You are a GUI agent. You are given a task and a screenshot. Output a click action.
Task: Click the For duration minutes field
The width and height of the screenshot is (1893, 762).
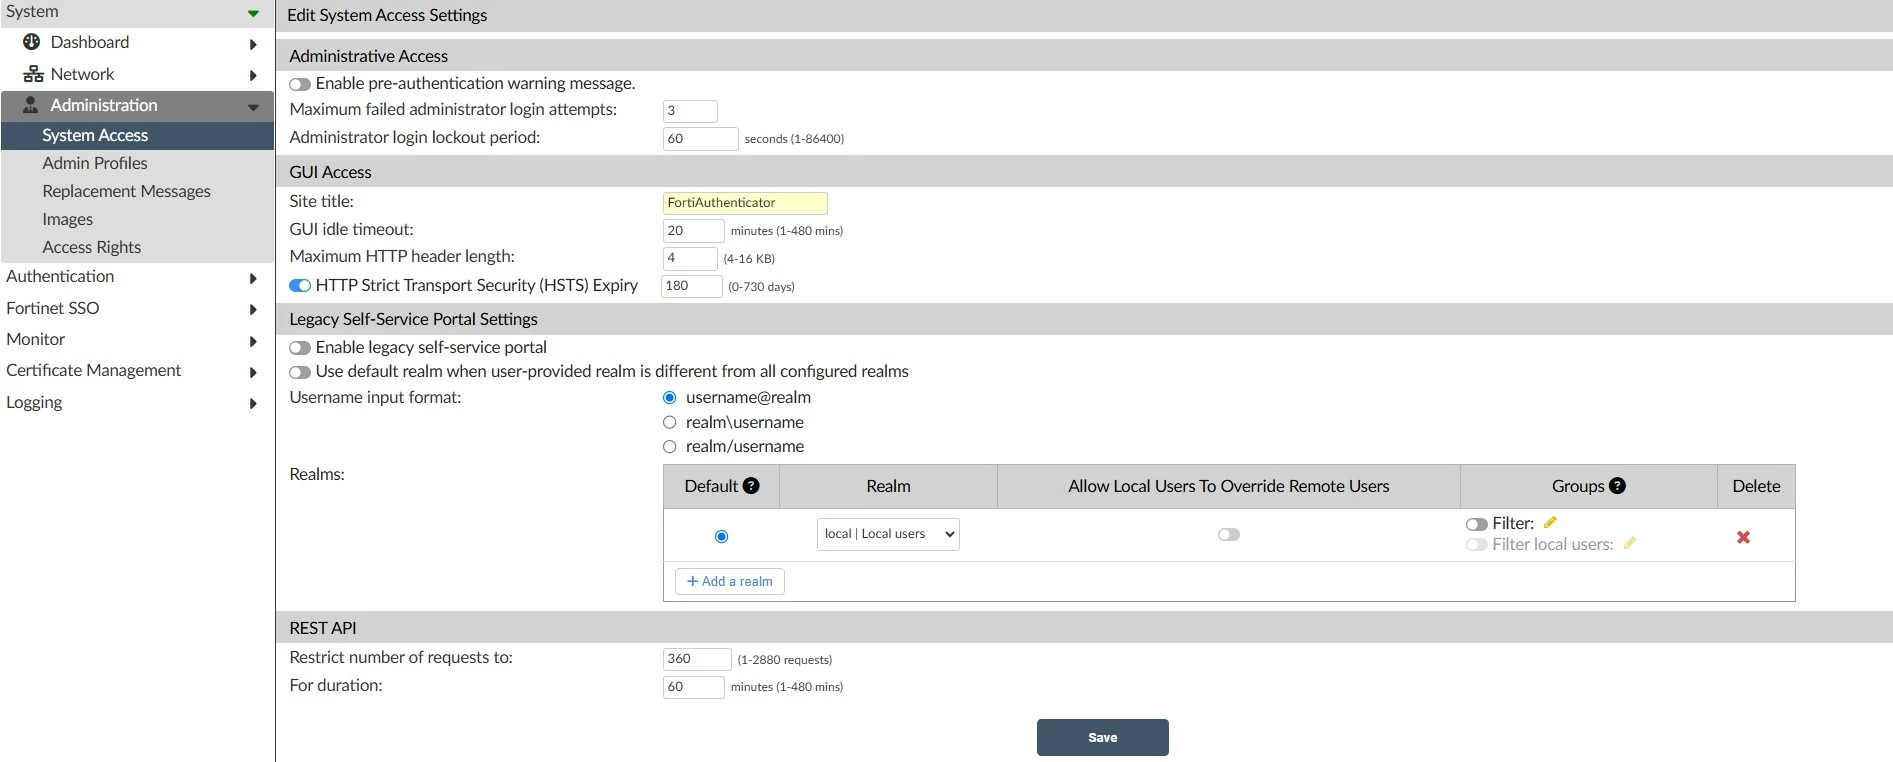(x=693, y=687)
